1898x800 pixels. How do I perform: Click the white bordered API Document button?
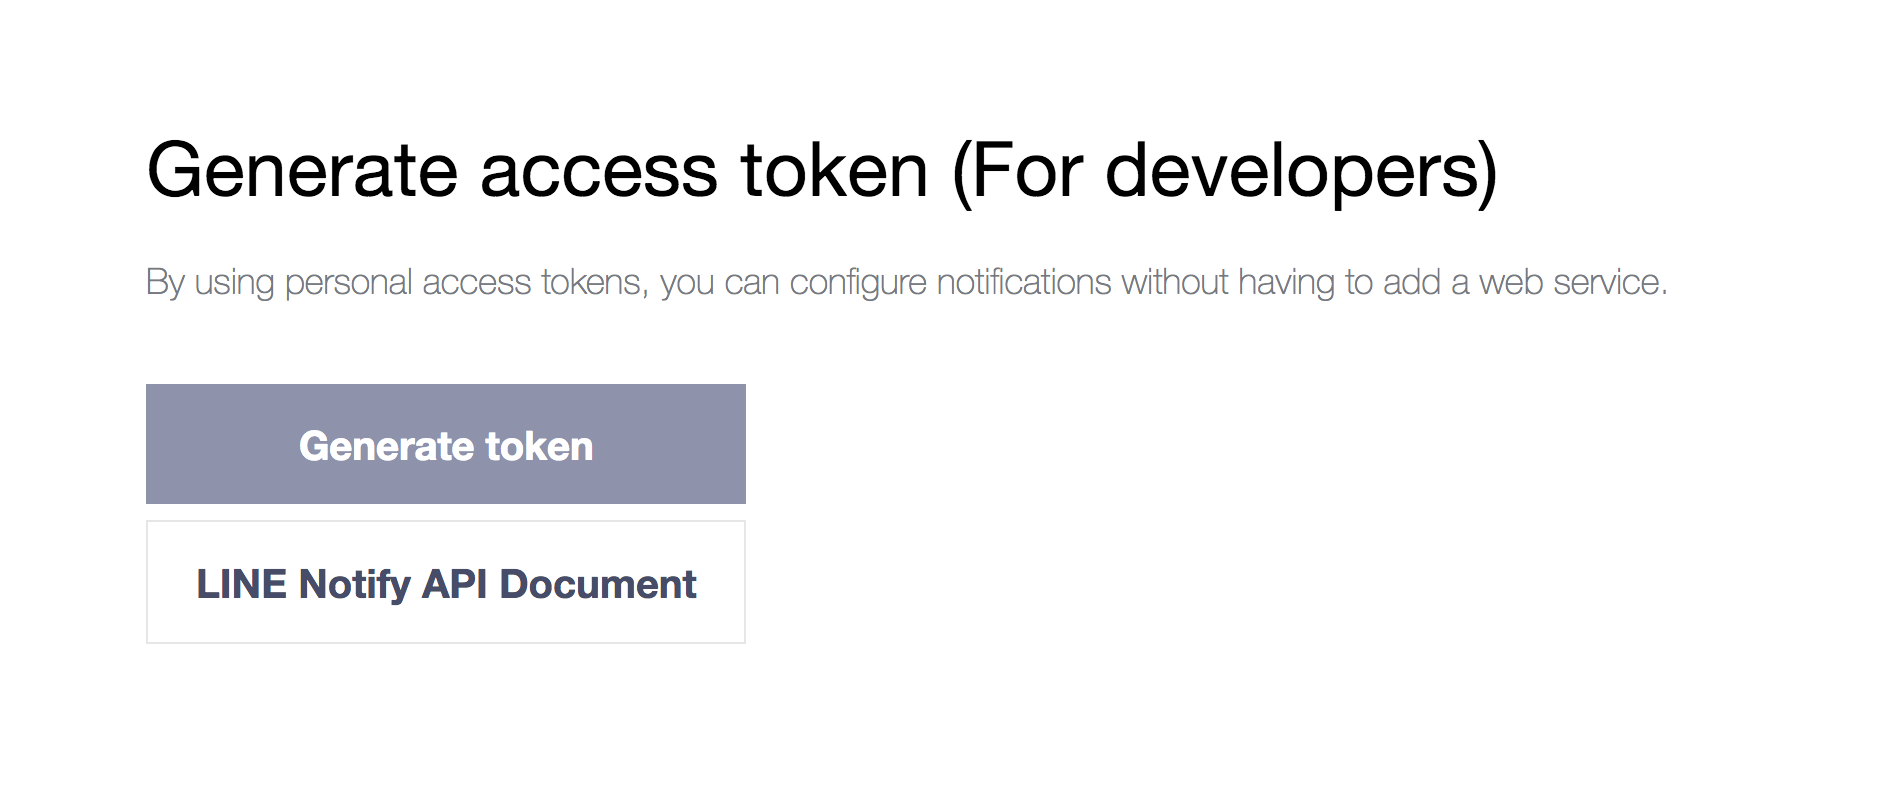tap(446, 582)
